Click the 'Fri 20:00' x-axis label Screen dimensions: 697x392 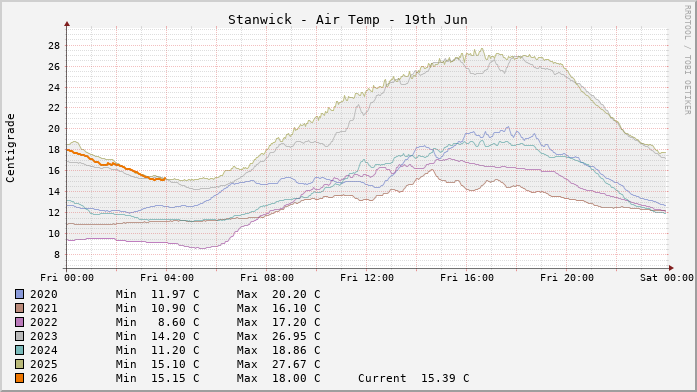pyautogui.click(x=567, y=278)
